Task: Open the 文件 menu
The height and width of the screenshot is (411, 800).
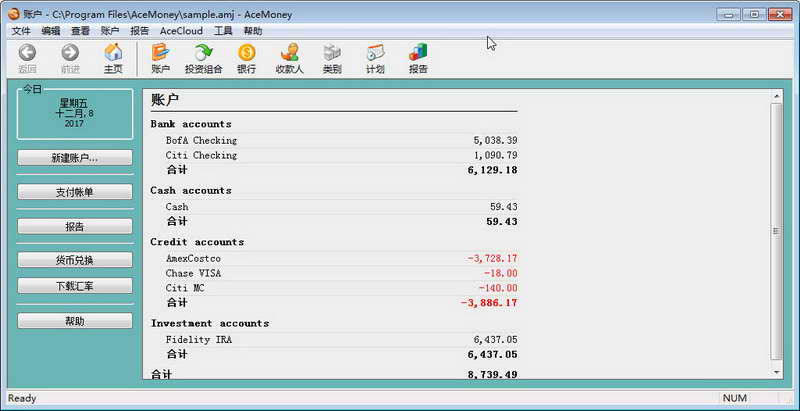Action: pos(21,31)
